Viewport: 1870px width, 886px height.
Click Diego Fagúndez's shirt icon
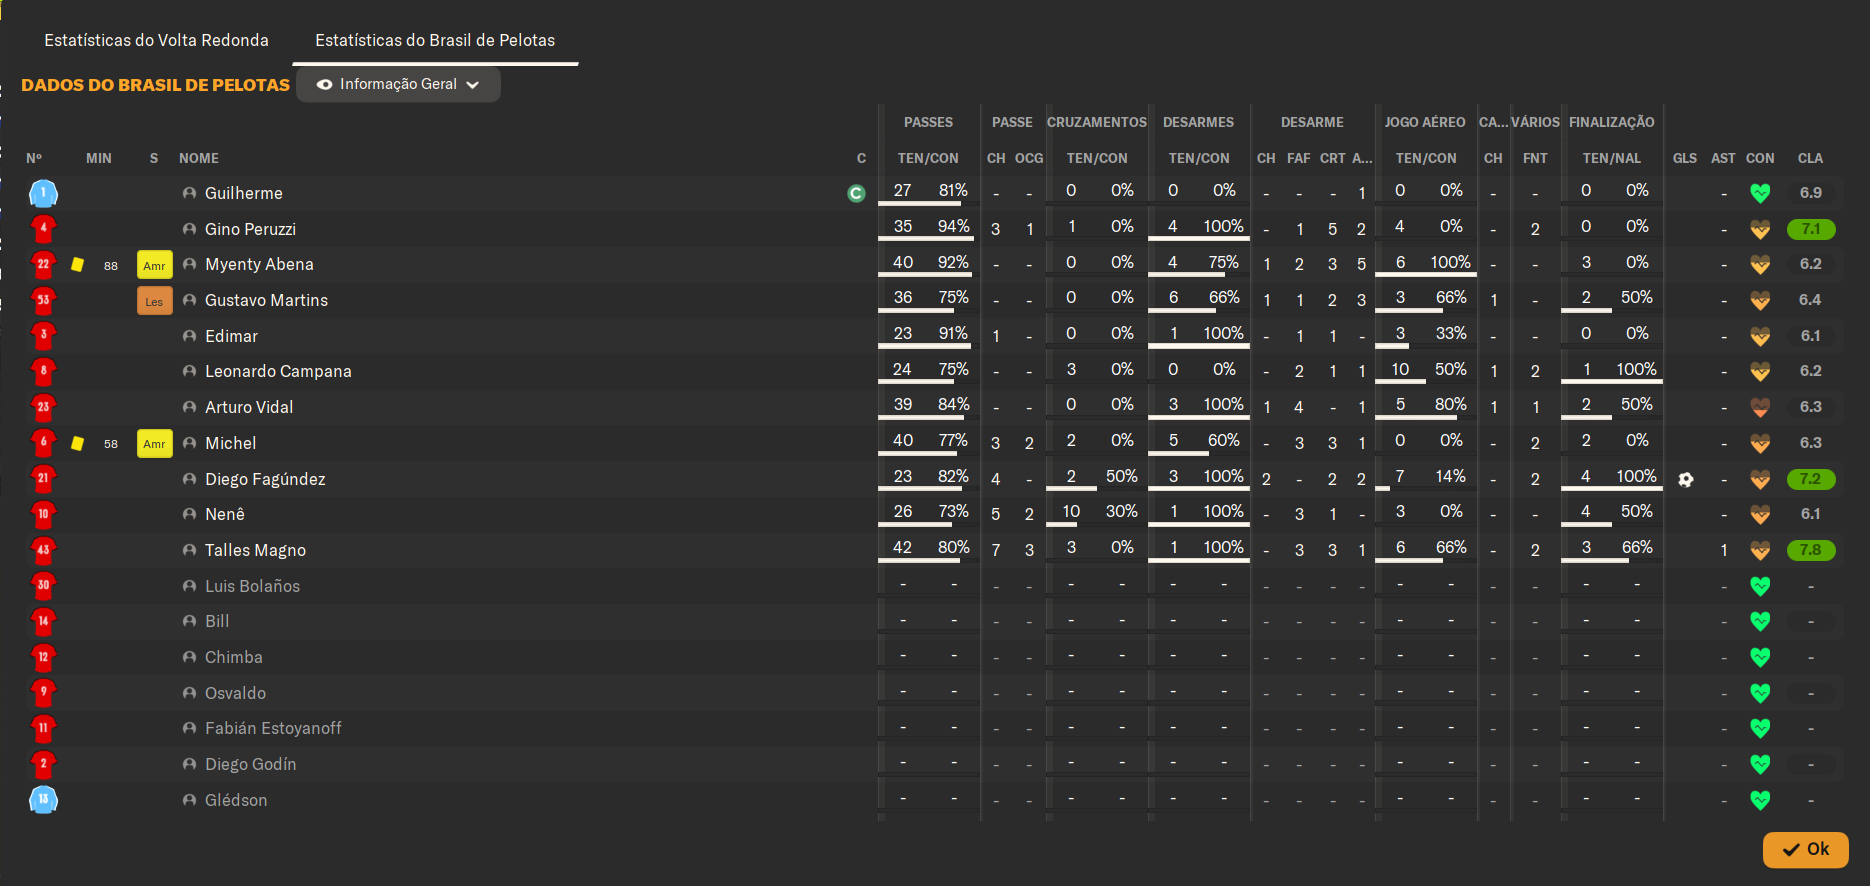(43, 479)
